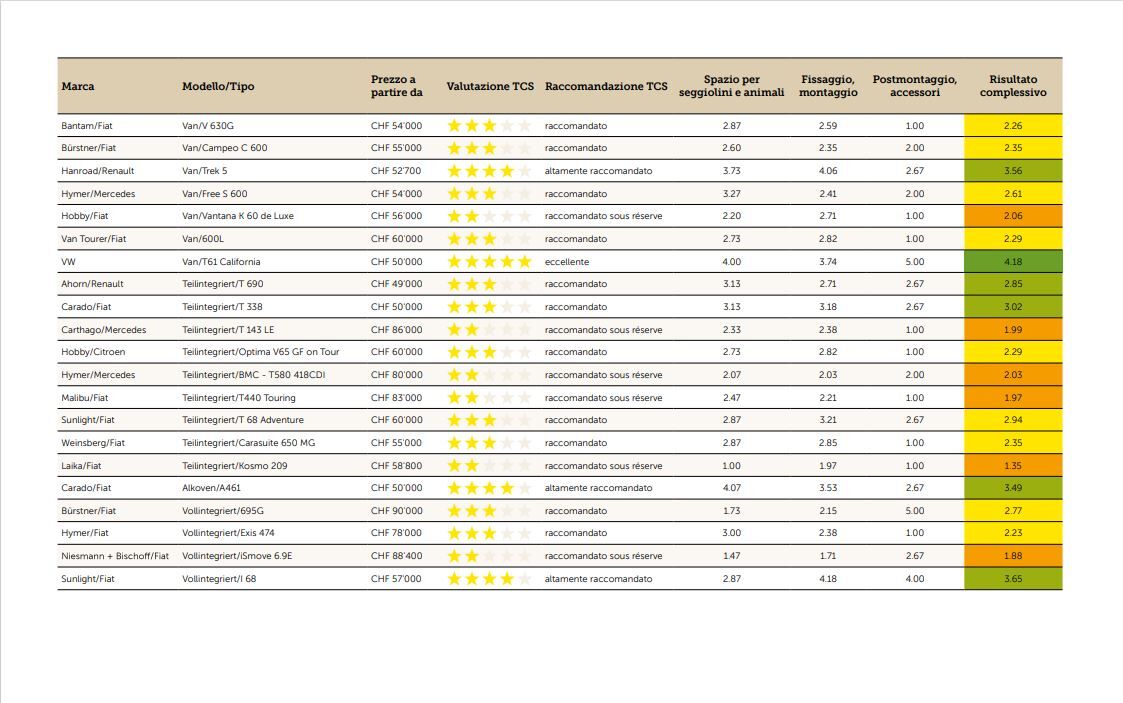Click the overall result "2.94"
Viewport: 1123px width, 703px height.
point(1013,420)
